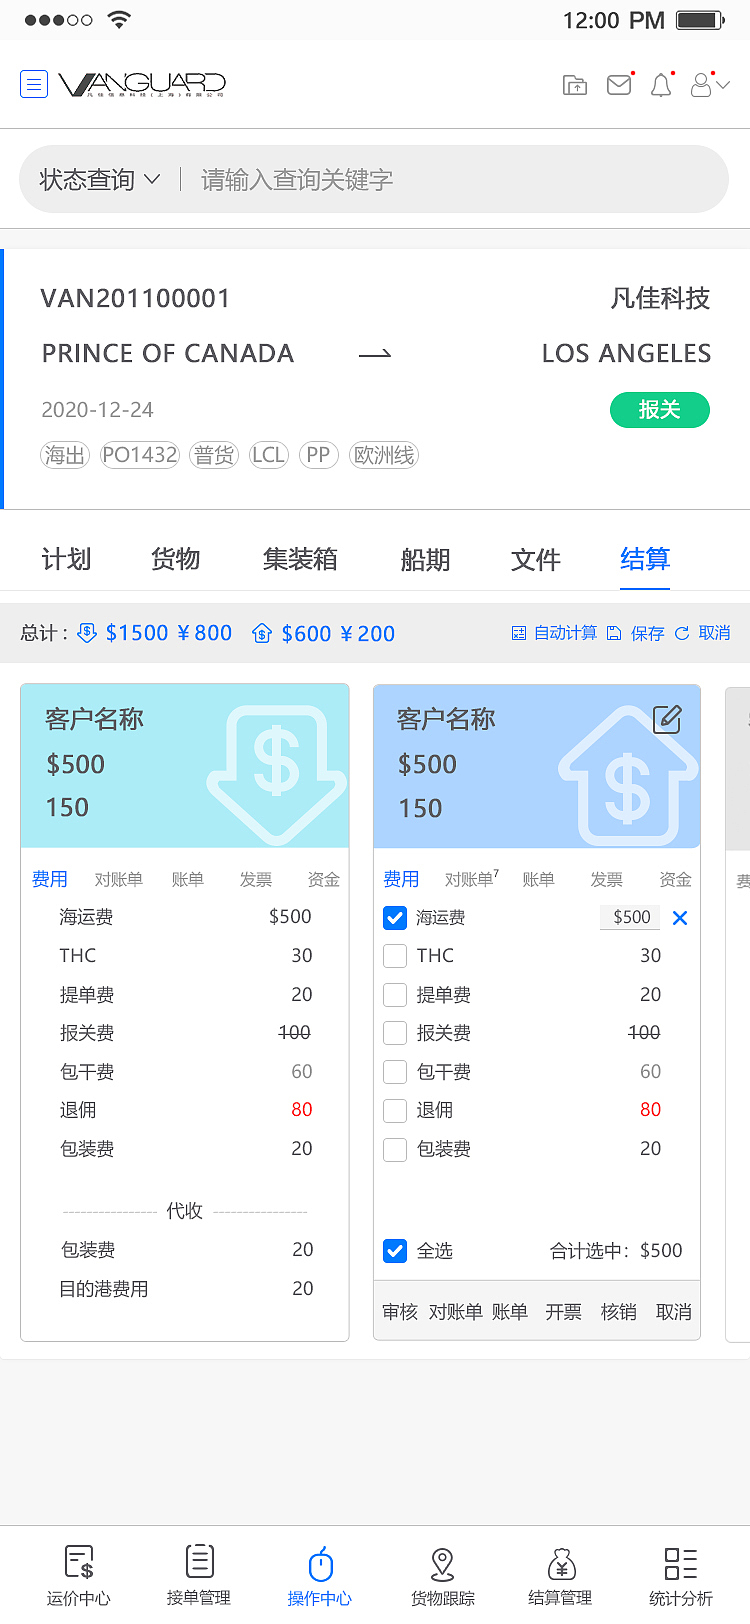Select the 货物 tab

point(176,559)
